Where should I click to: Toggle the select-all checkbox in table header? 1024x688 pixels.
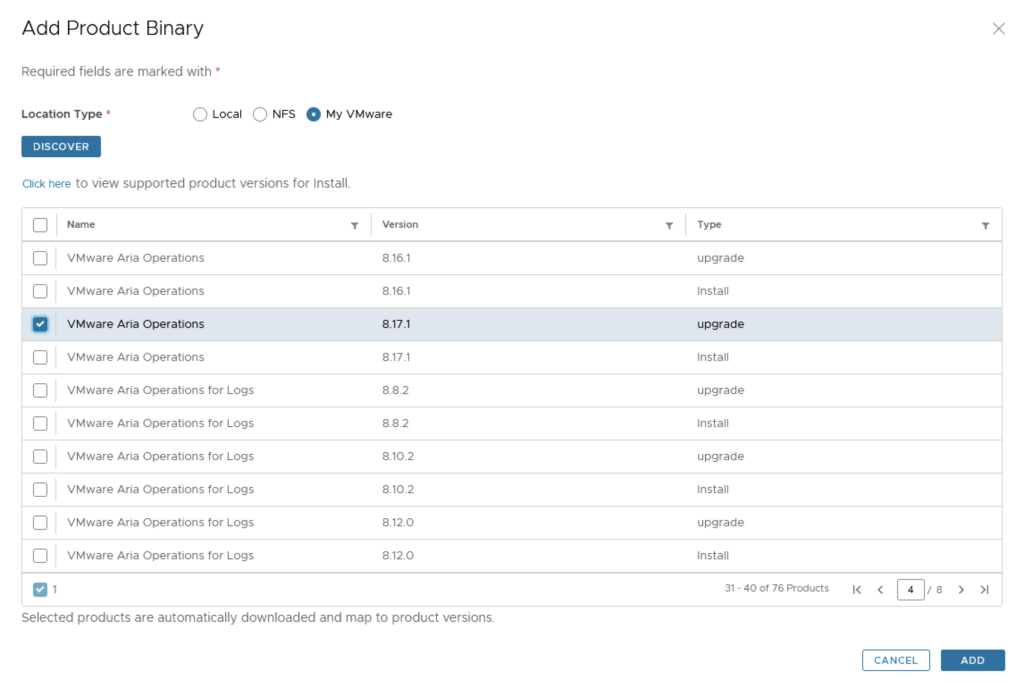click(40, 225)
